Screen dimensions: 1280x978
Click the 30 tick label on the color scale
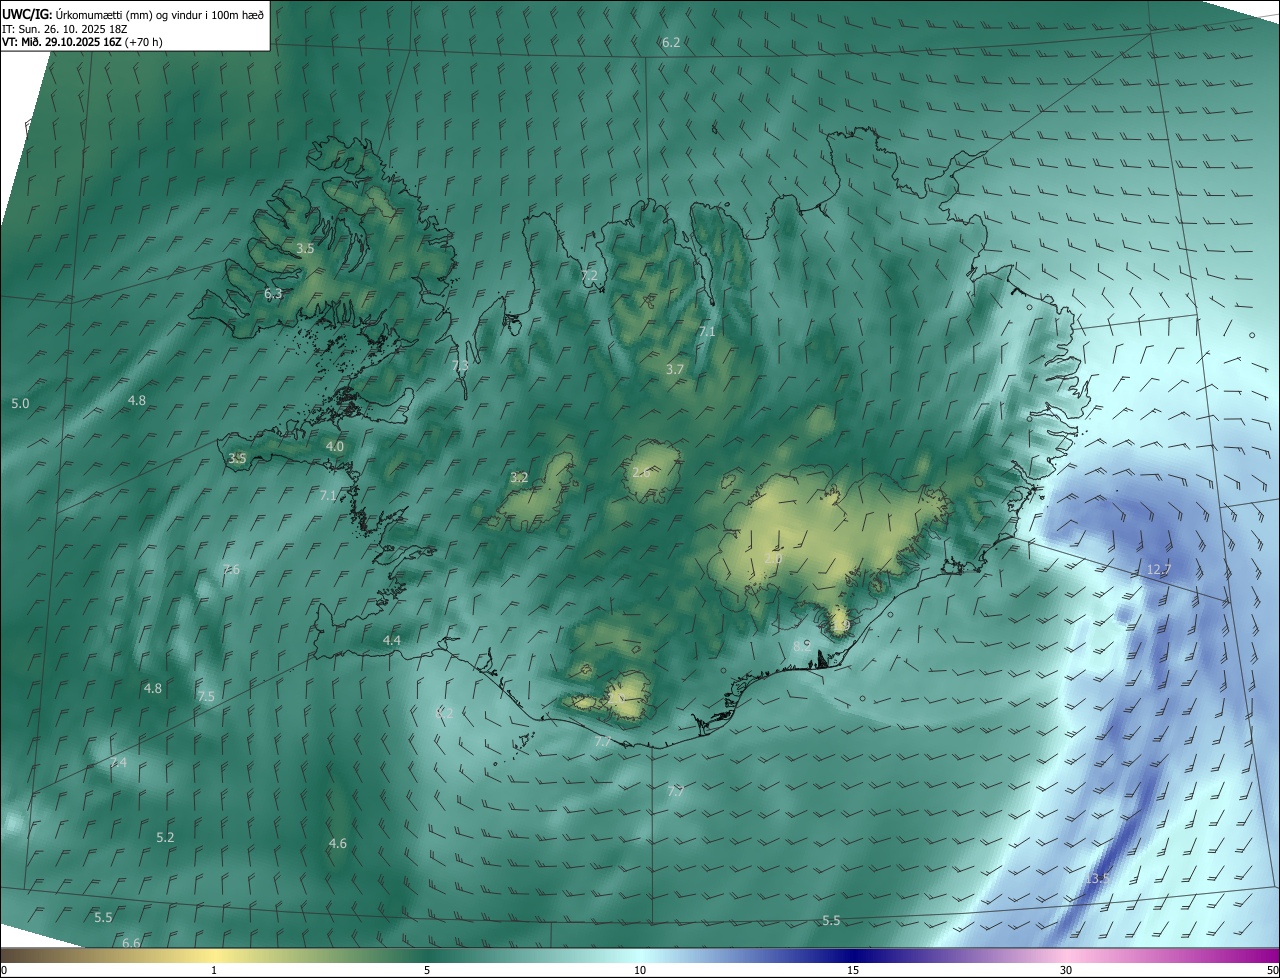pyautogui.click(x=1066, y=971)
